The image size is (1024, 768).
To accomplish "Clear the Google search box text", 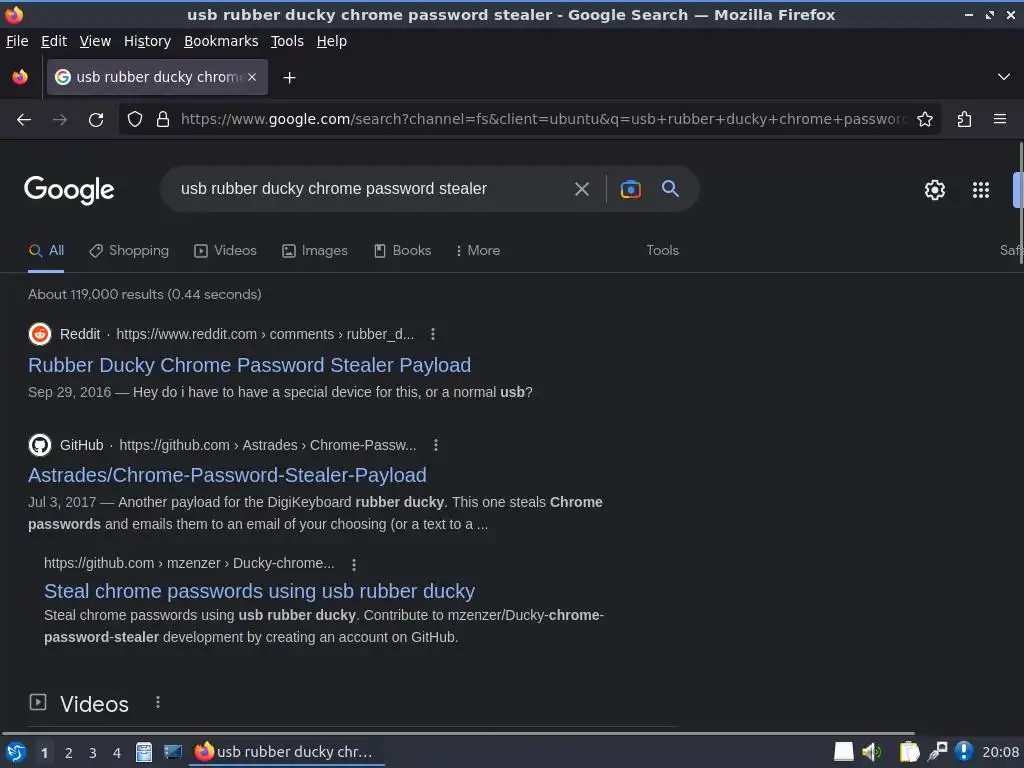I will (581, 189).
